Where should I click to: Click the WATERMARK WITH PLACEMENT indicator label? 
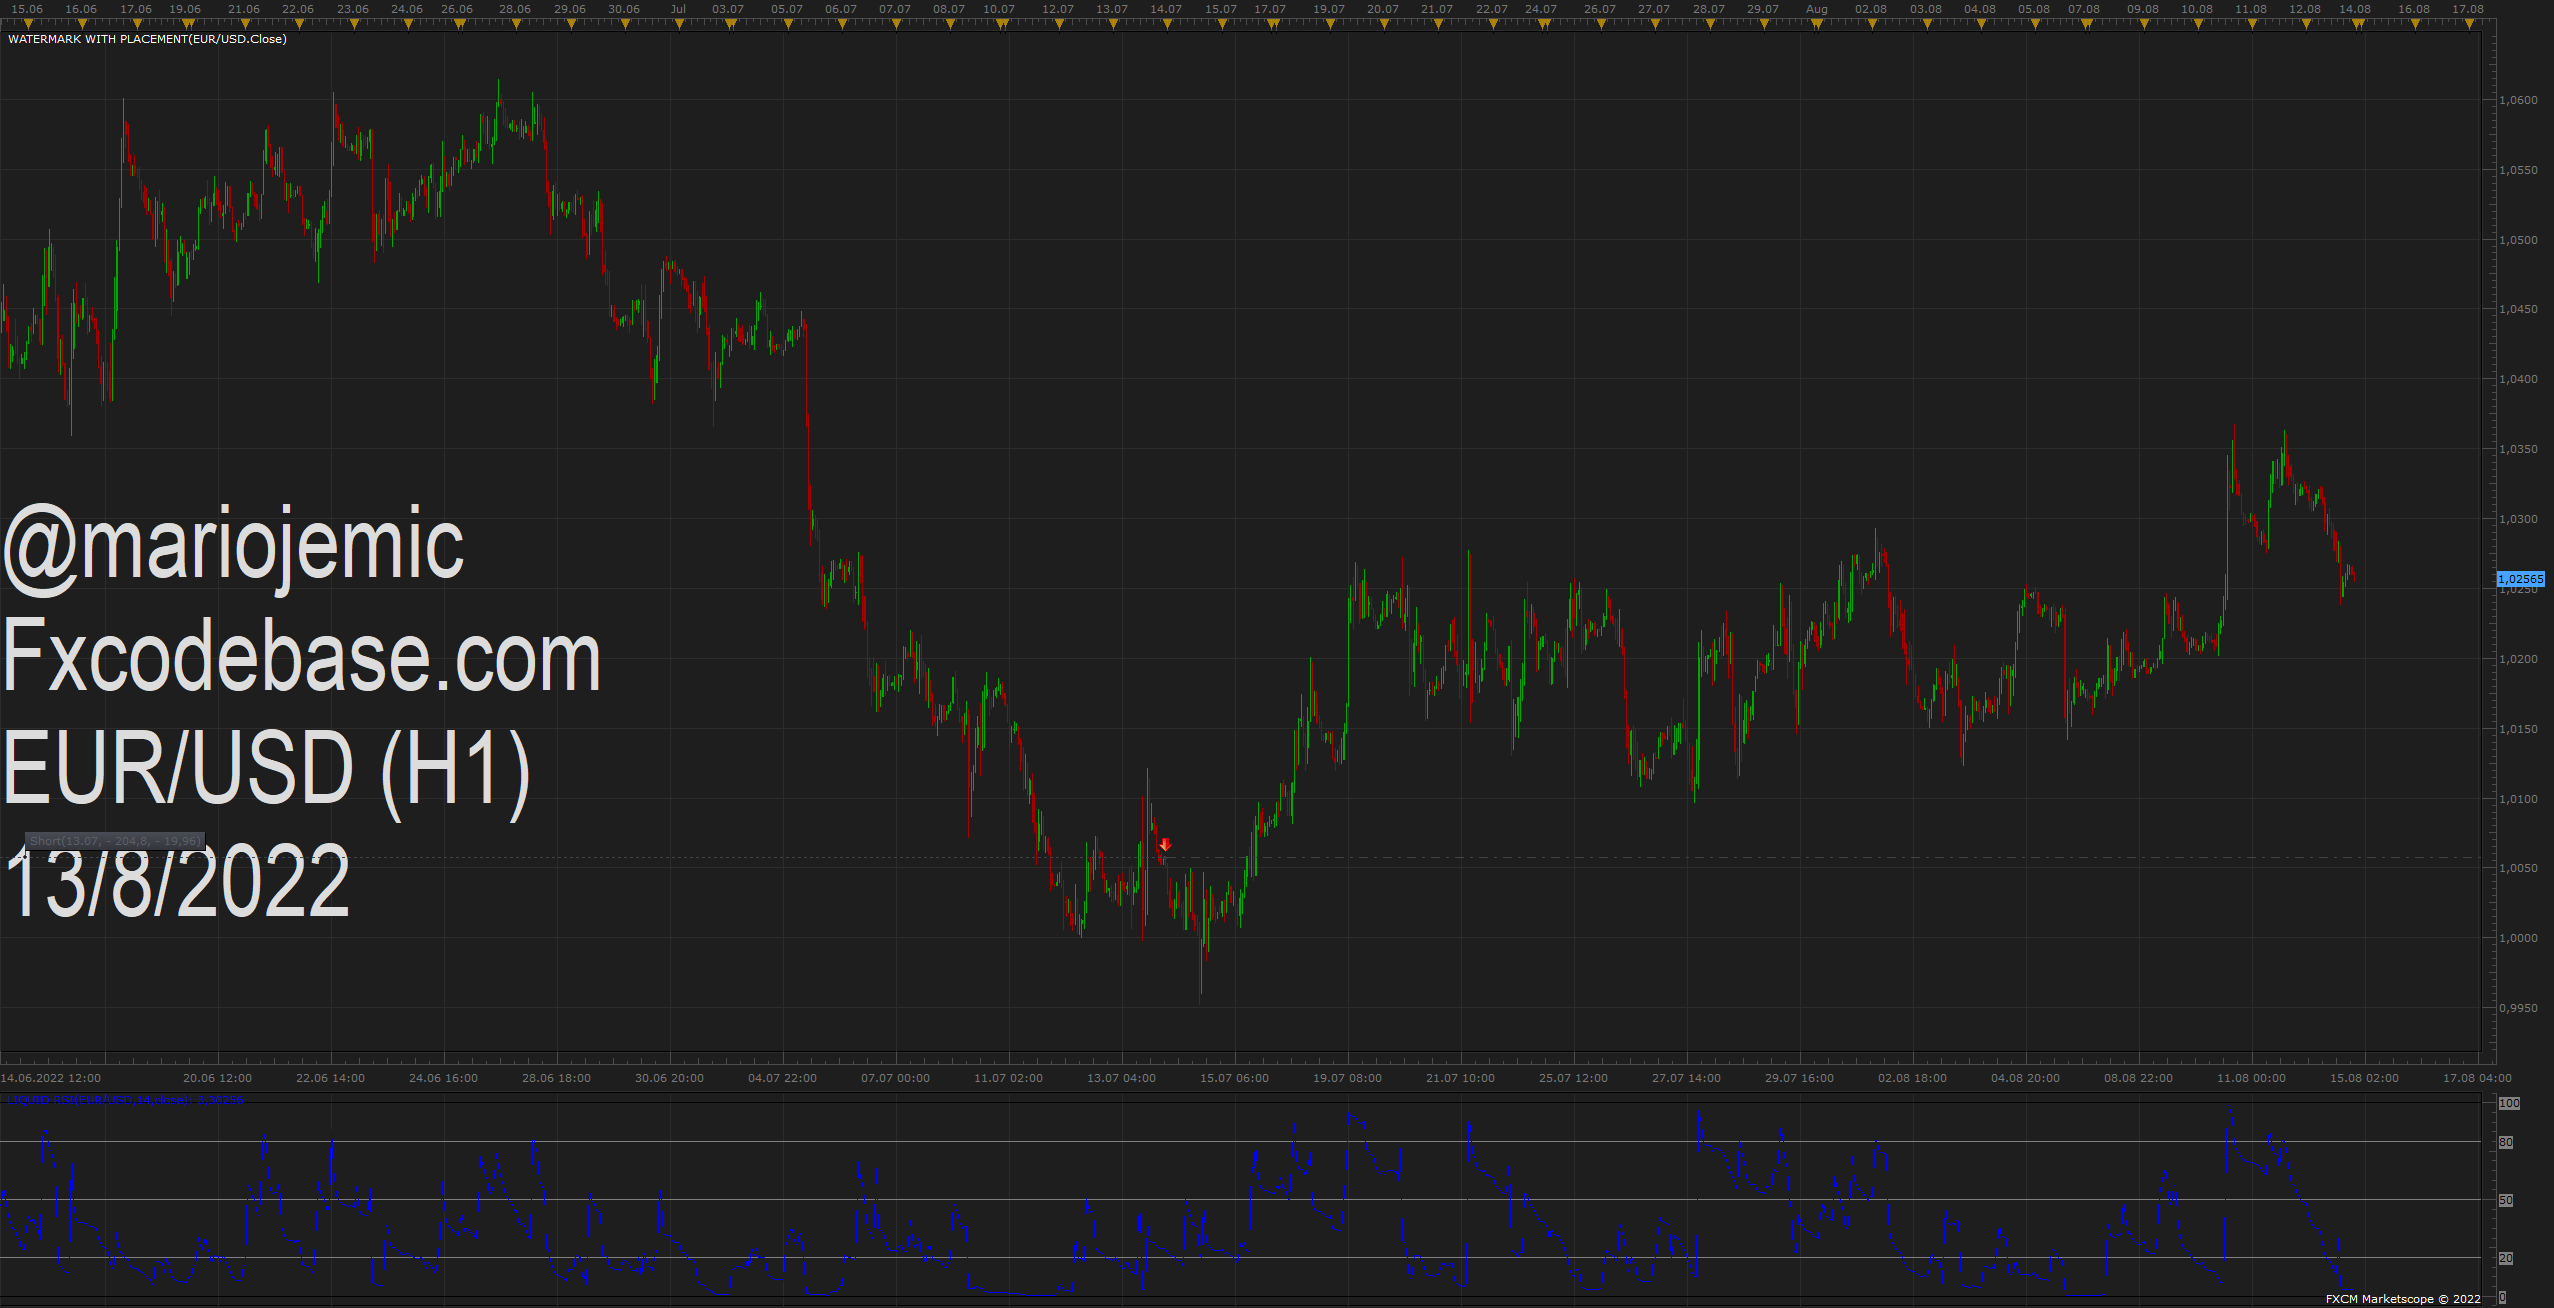click(x=147, y=39)
